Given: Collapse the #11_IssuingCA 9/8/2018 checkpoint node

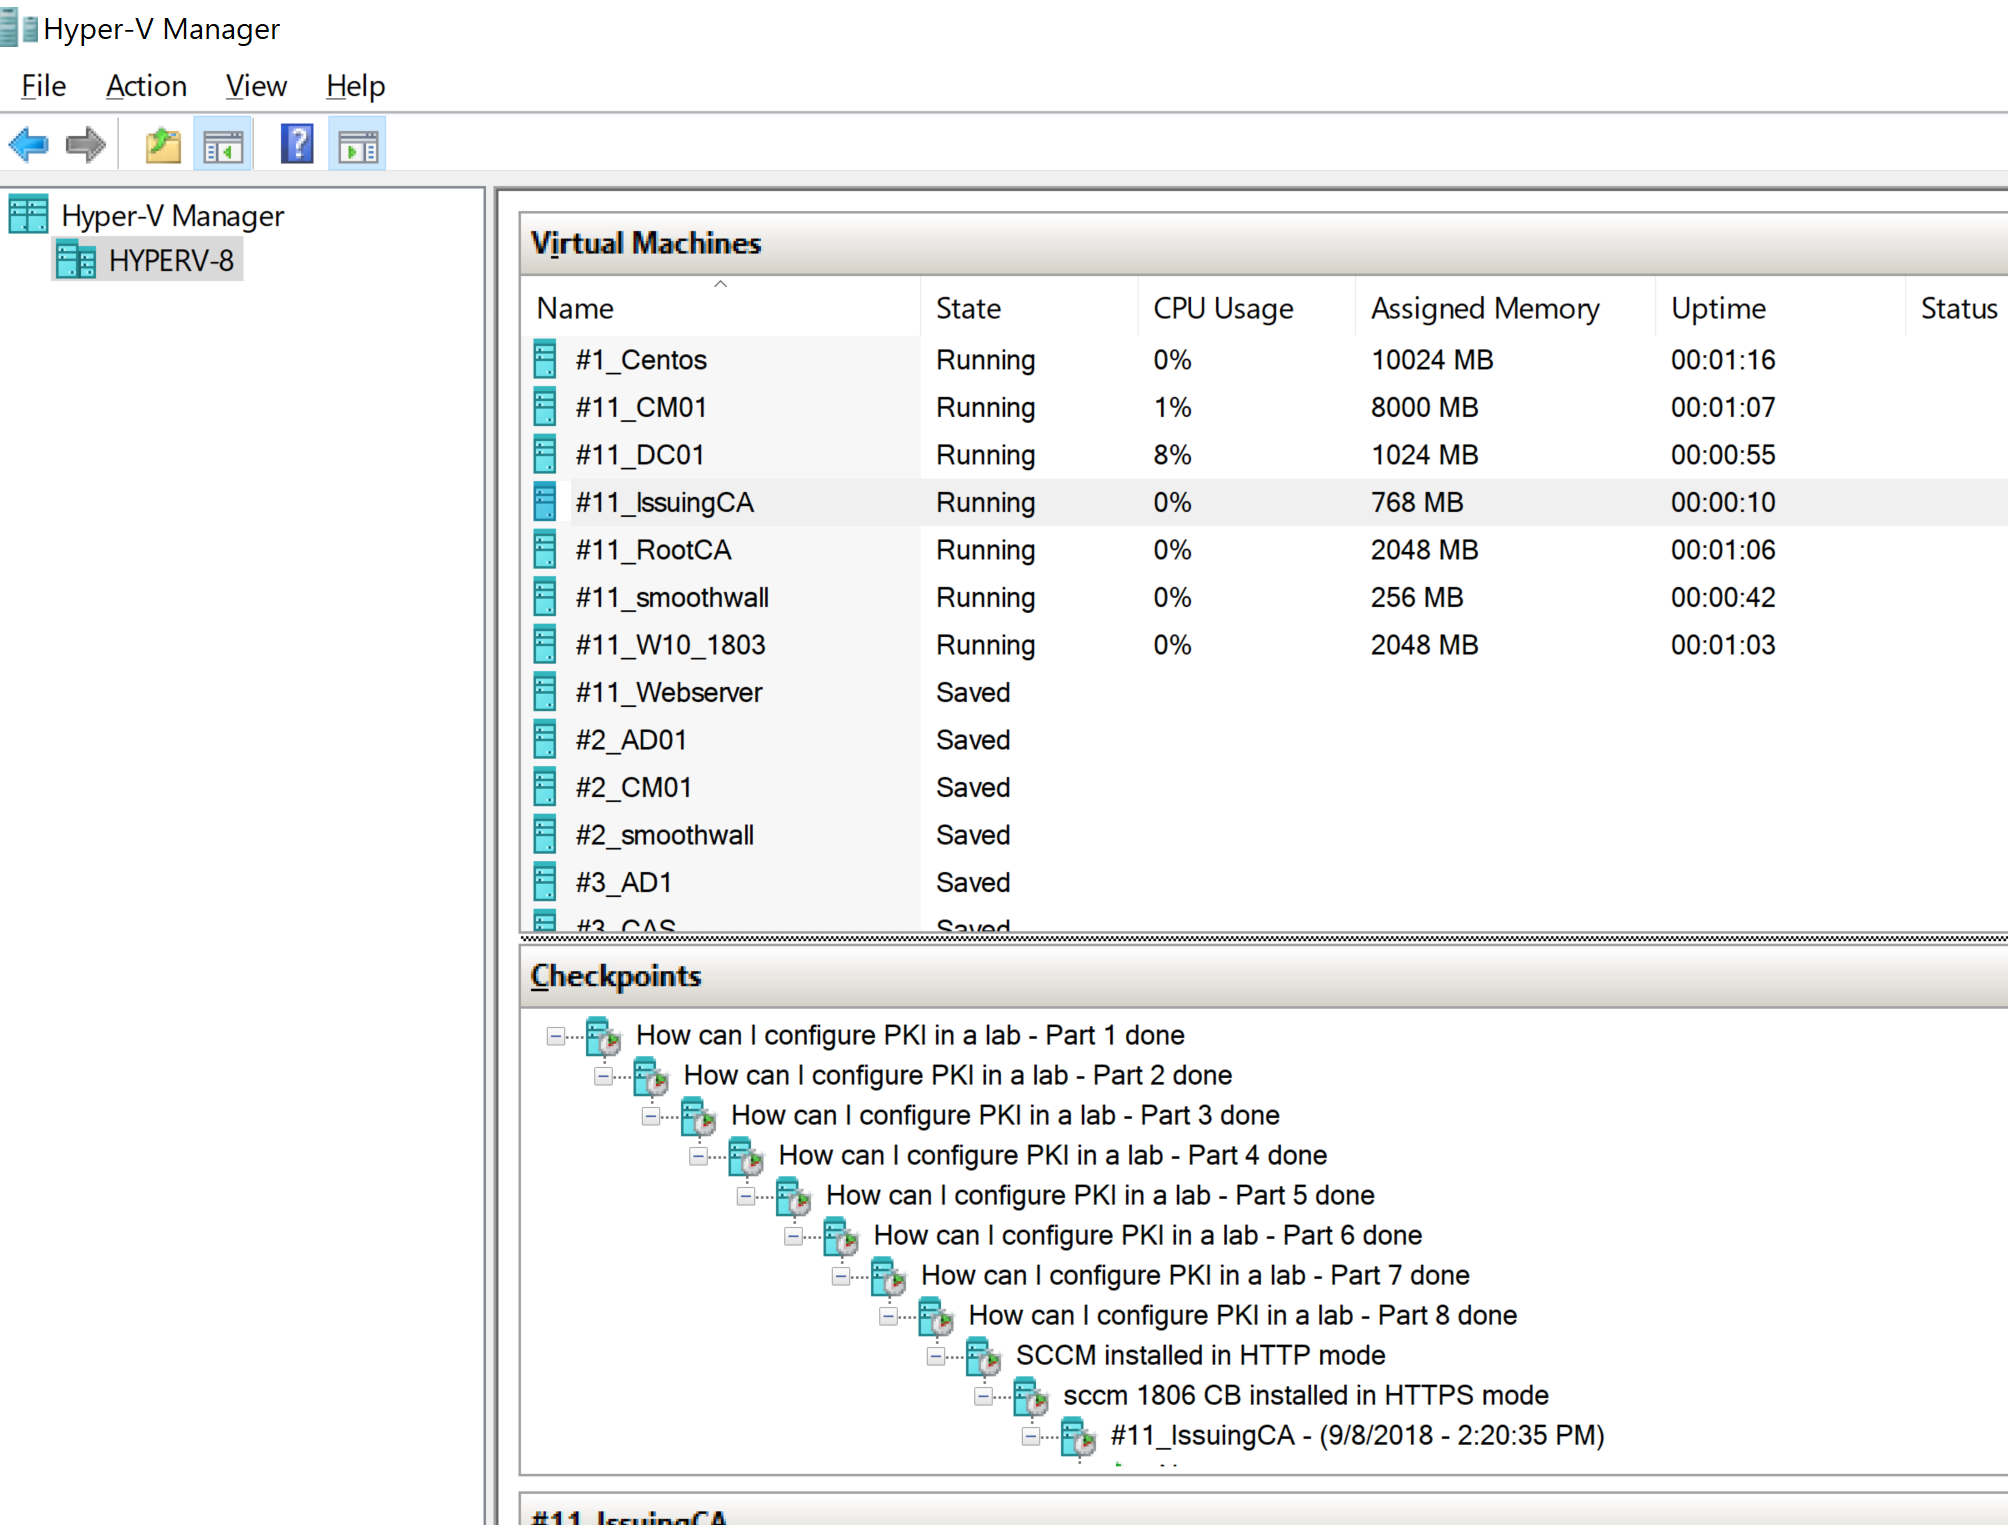Looking at the screenshot, I should coord(1031,1436).
